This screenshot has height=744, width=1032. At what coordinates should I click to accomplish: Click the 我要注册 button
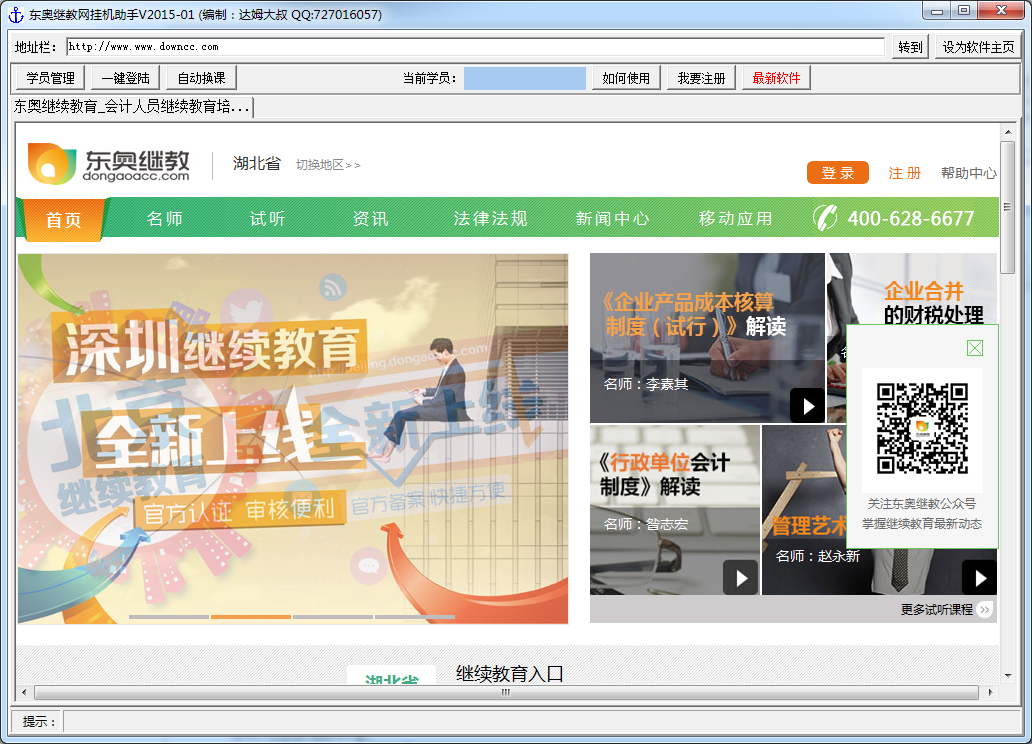[701, 76]
